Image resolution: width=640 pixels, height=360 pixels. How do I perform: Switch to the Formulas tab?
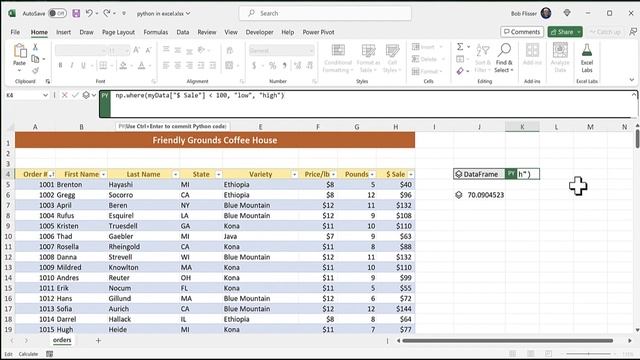point(156,32)
